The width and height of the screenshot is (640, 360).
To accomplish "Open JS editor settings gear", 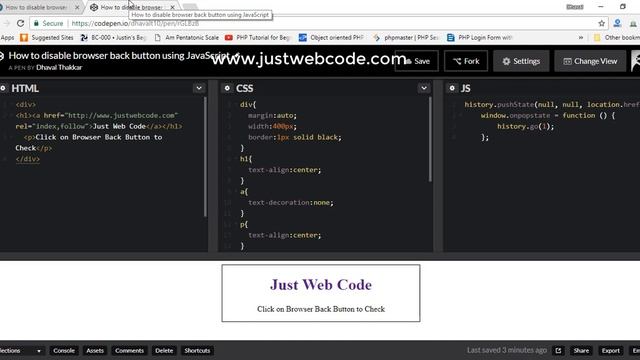I will point(452,88).
